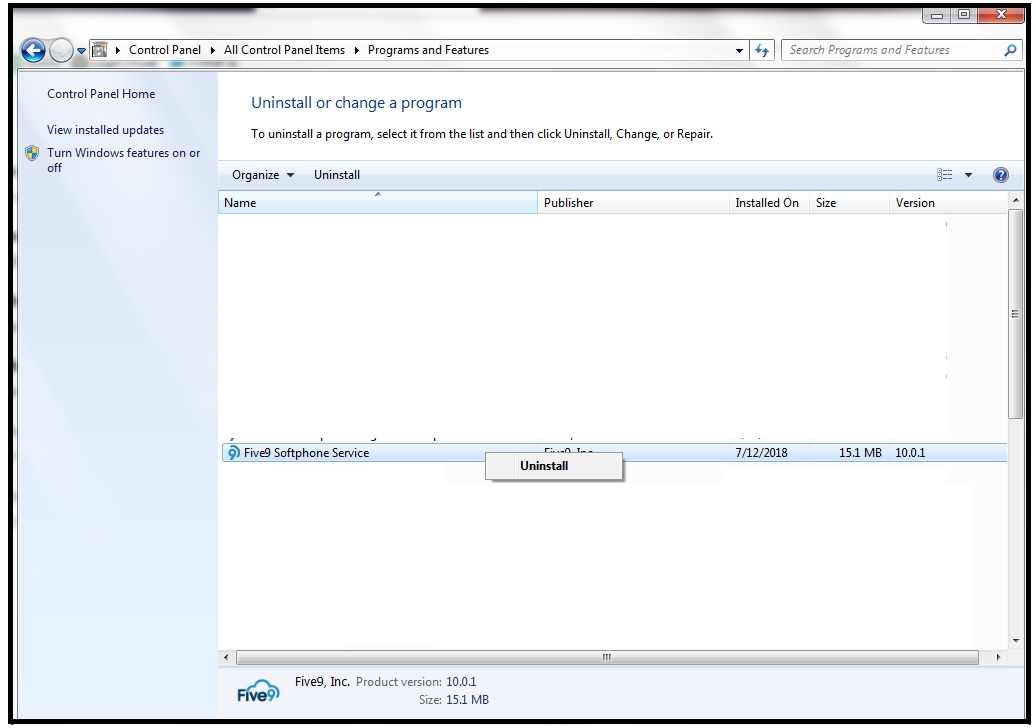Sort by the Size column header
1036x728 pixels.
(x=849, y=203)
